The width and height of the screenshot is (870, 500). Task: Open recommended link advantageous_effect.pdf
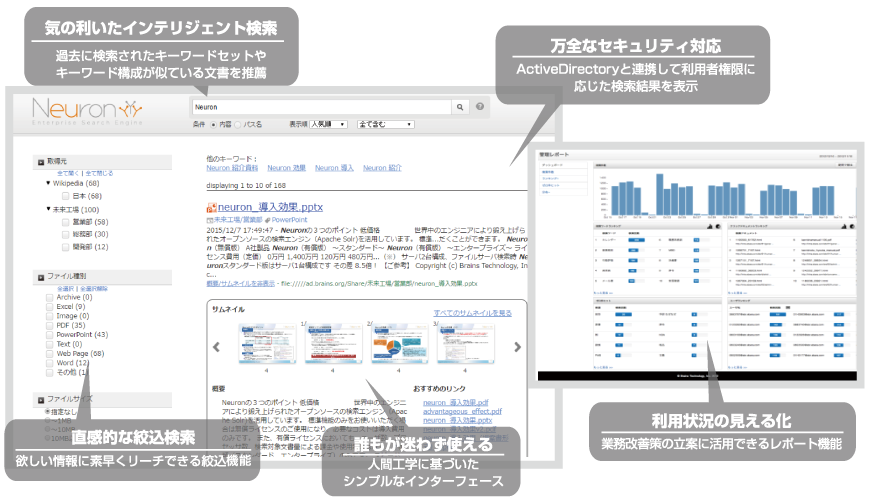pyautogui.click(x=462, y=412)
